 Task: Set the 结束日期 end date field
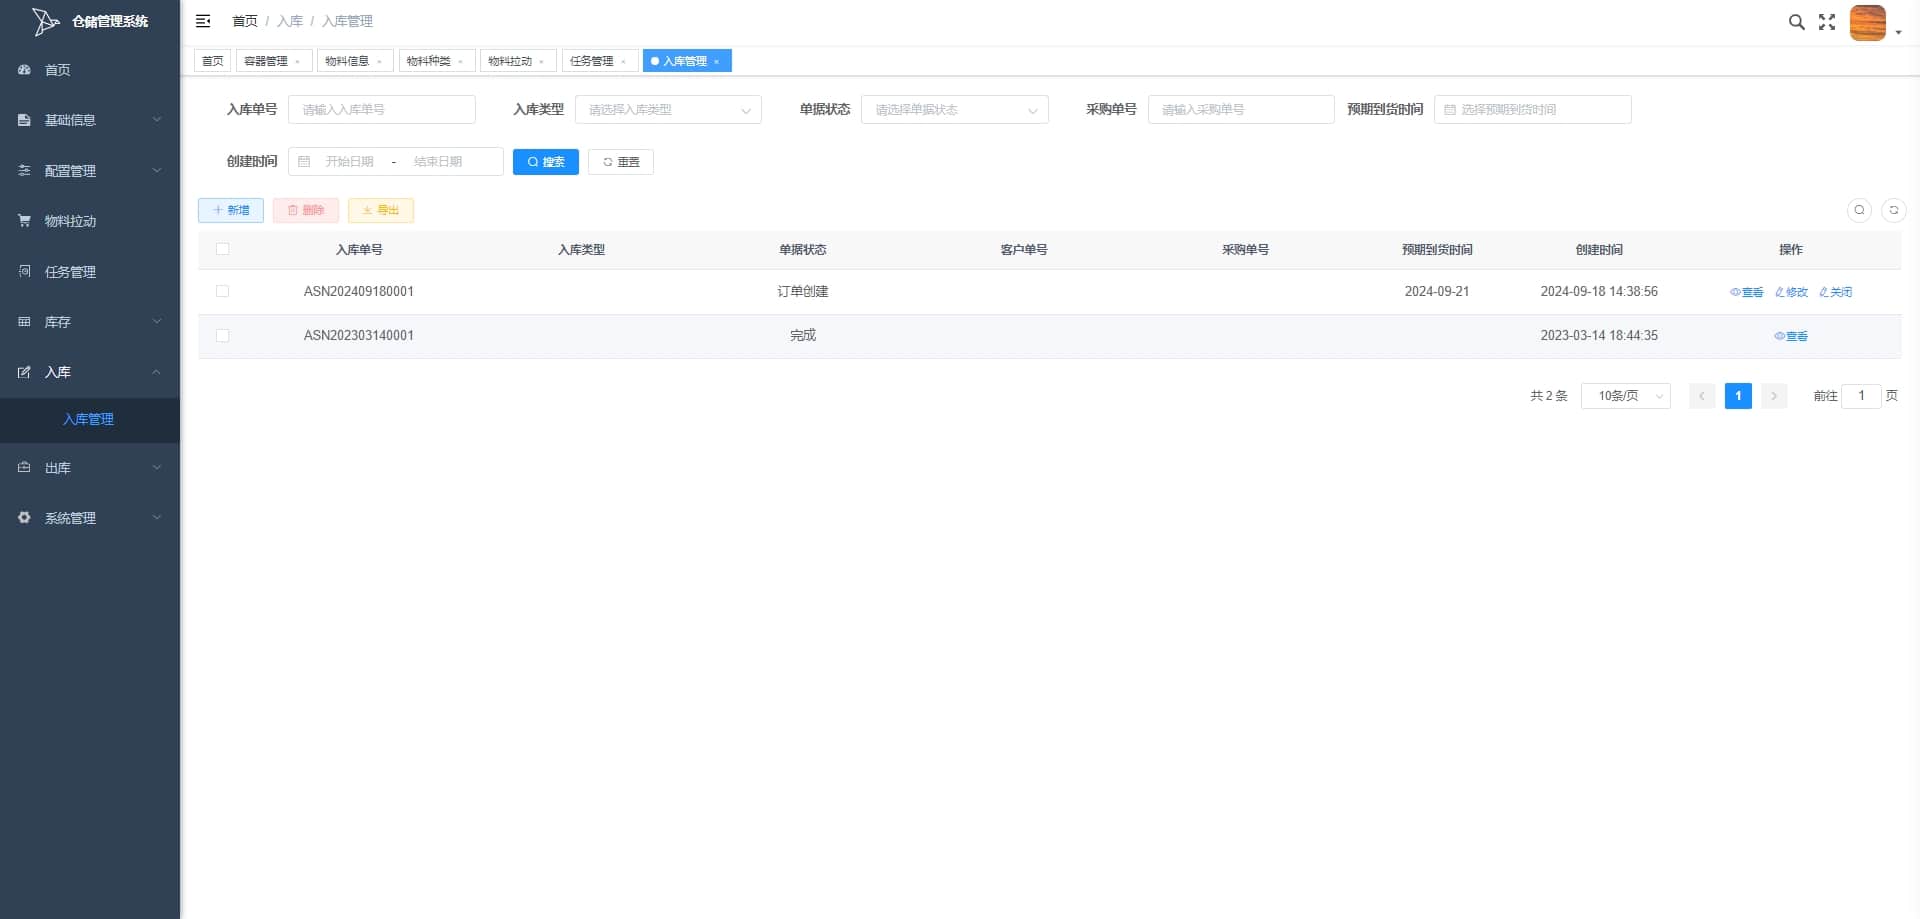(439, 162)
